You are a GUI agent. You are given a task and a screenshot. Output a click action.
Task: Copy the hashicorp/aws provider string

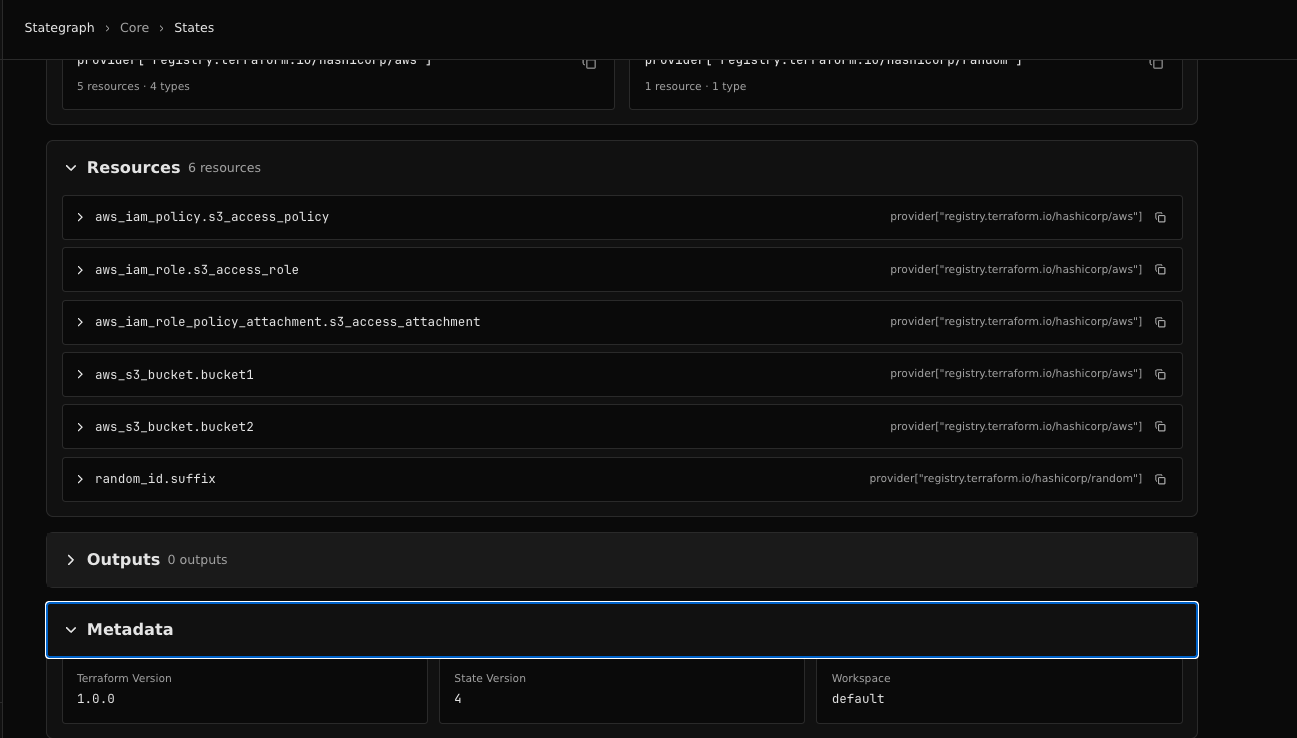[x=589, y=62]
